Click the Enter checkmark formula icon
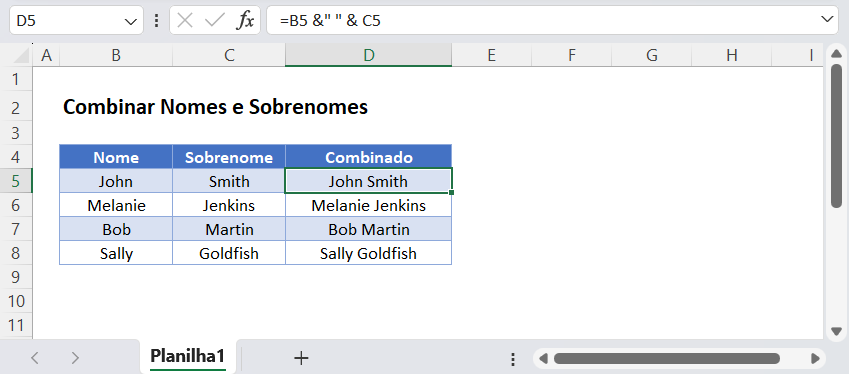This screenshot has height=374, width=849. [x=214, y=21]
